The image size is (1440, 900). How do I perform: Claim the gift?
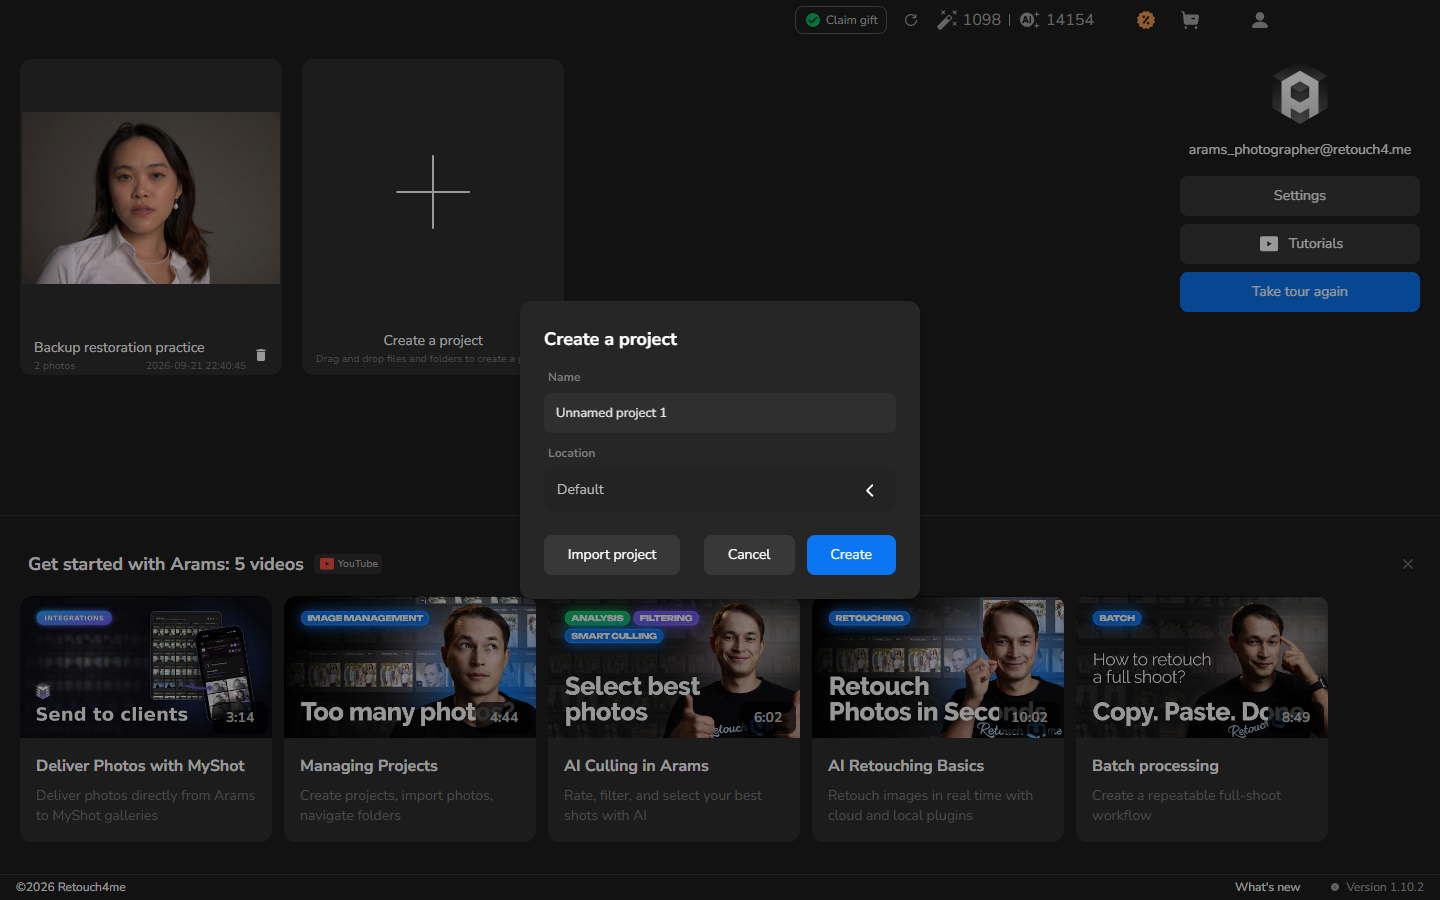(x=841, y=20)
